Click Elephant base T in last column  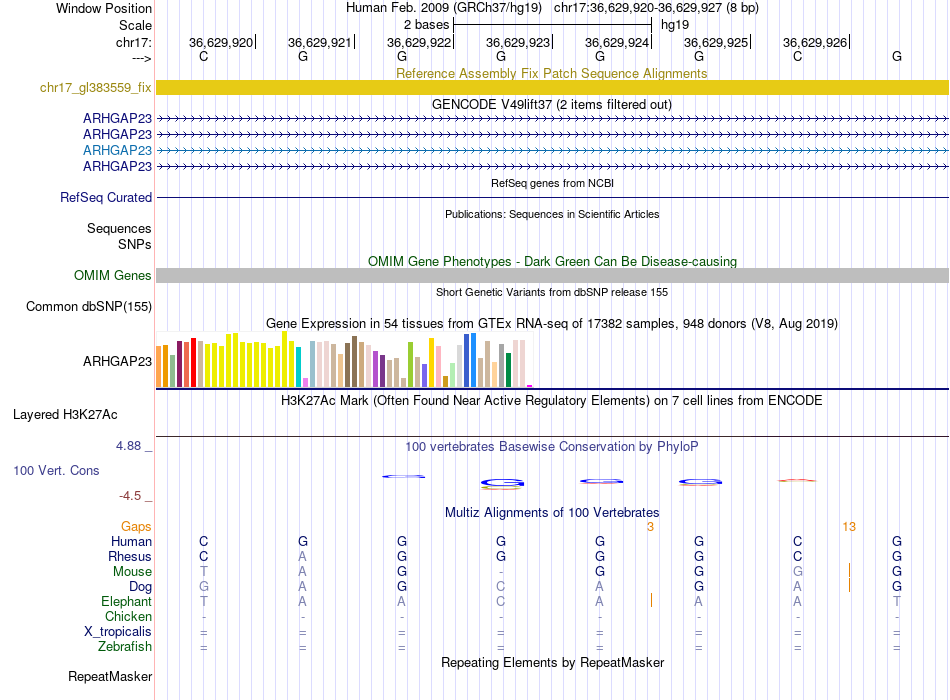click(897, 601)
